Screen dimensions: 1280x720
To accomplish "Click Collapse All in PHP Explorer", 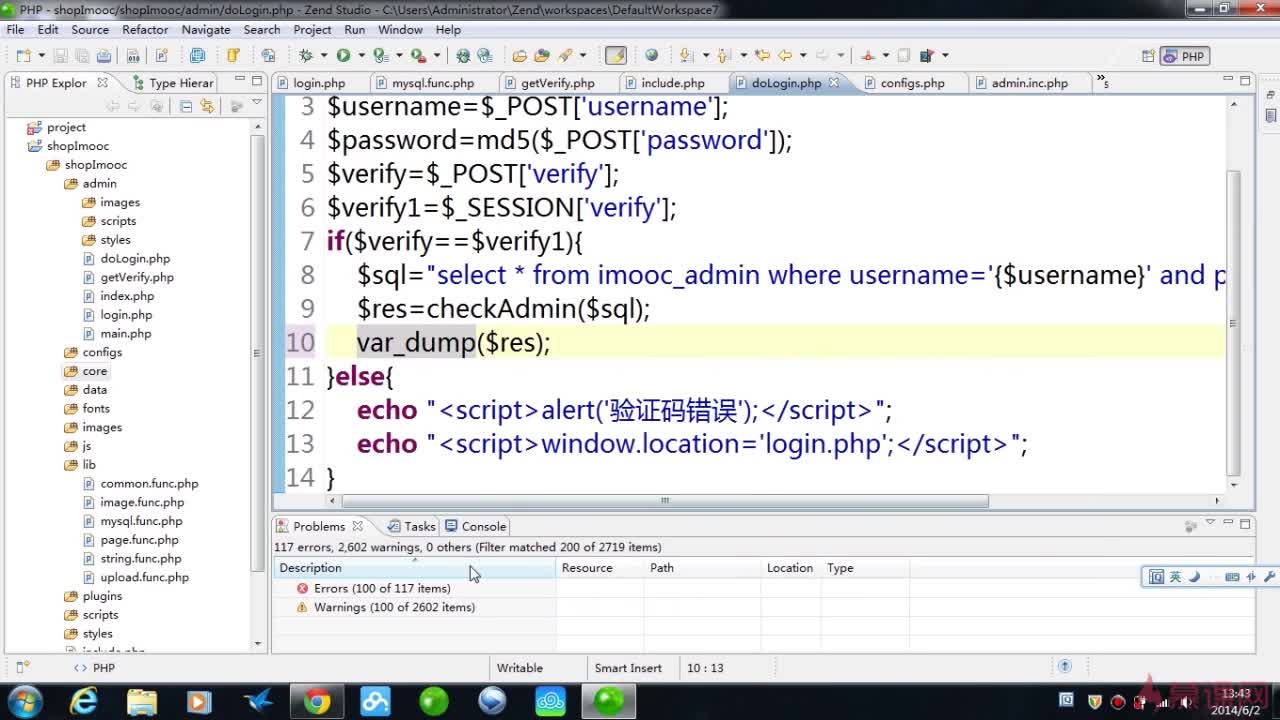I will point(186,106).
